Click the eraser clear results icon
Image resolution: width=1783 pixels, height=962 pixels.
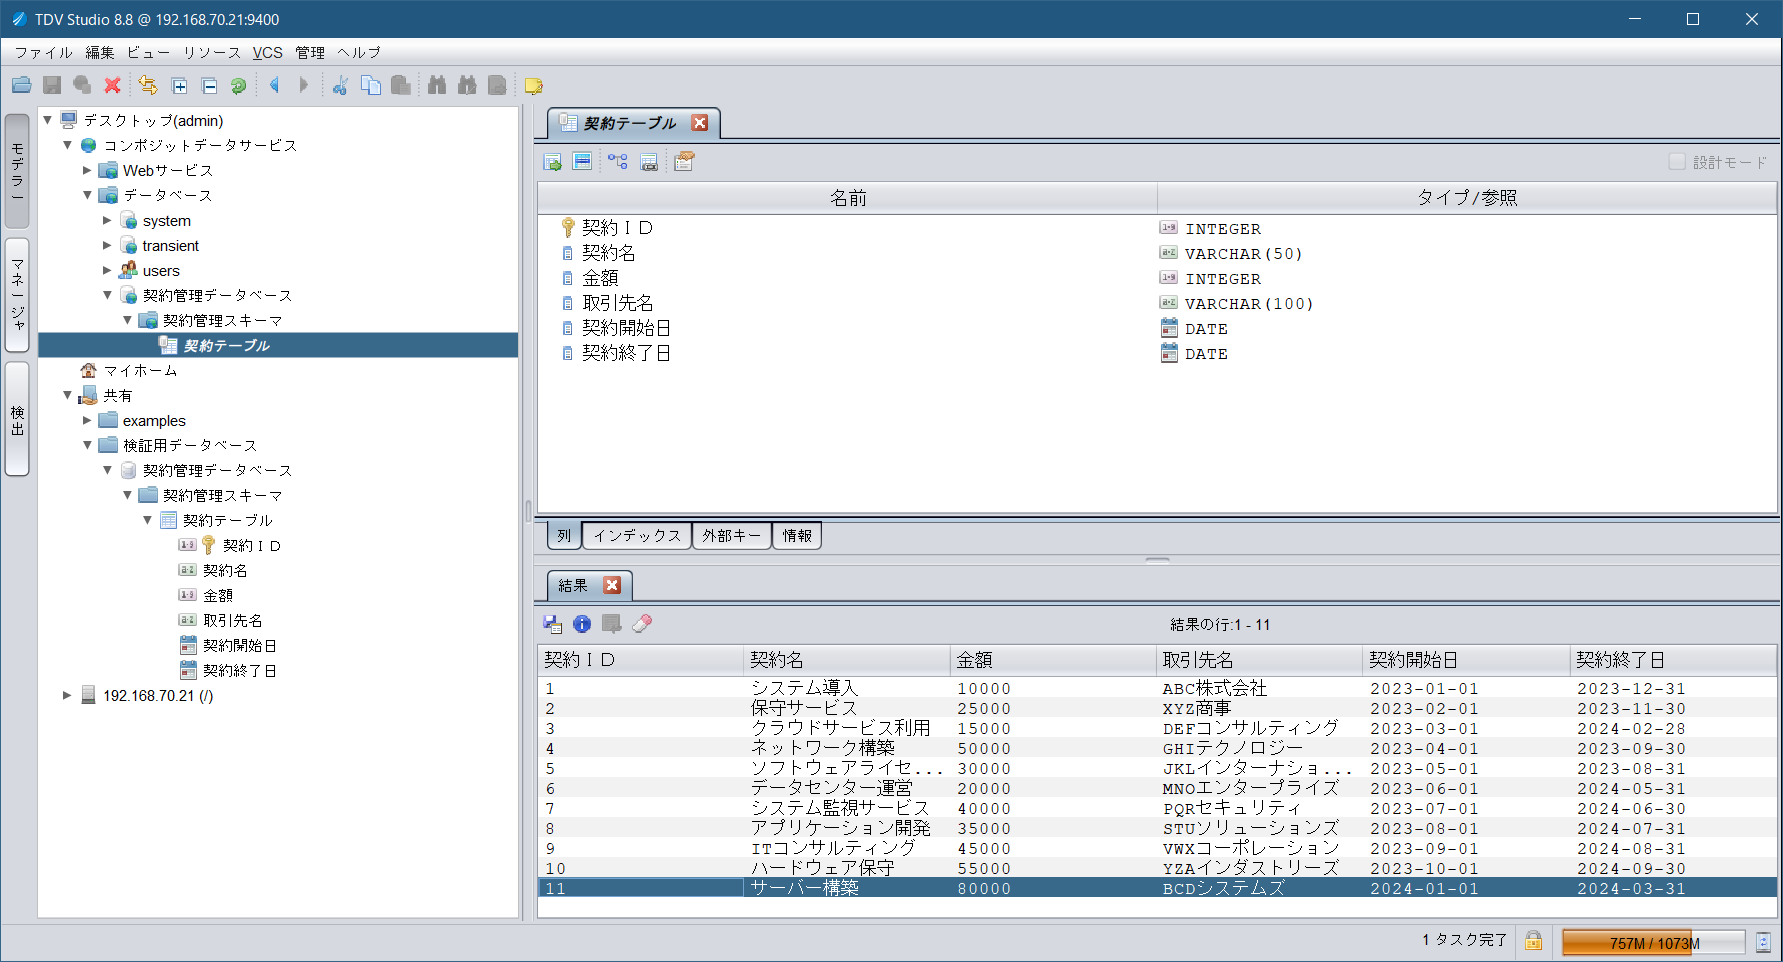pyautogui.click(x=642, y=624)
